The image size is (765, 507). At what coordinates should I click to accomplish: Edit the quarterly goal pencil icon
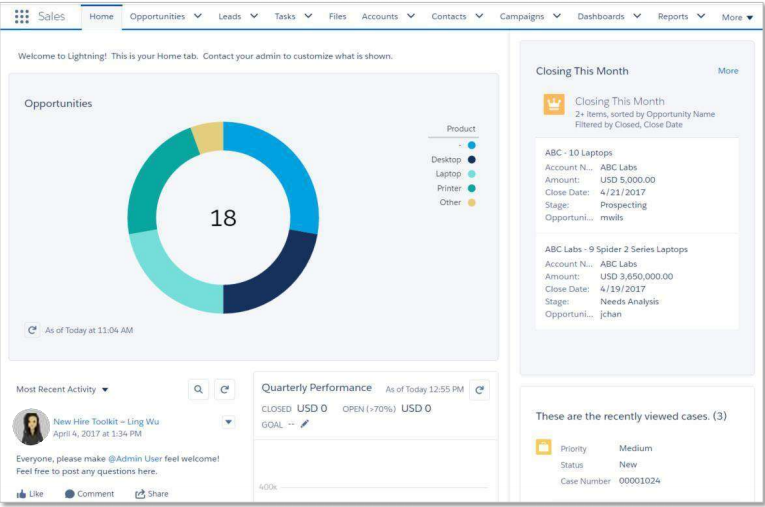pos(305,424)
